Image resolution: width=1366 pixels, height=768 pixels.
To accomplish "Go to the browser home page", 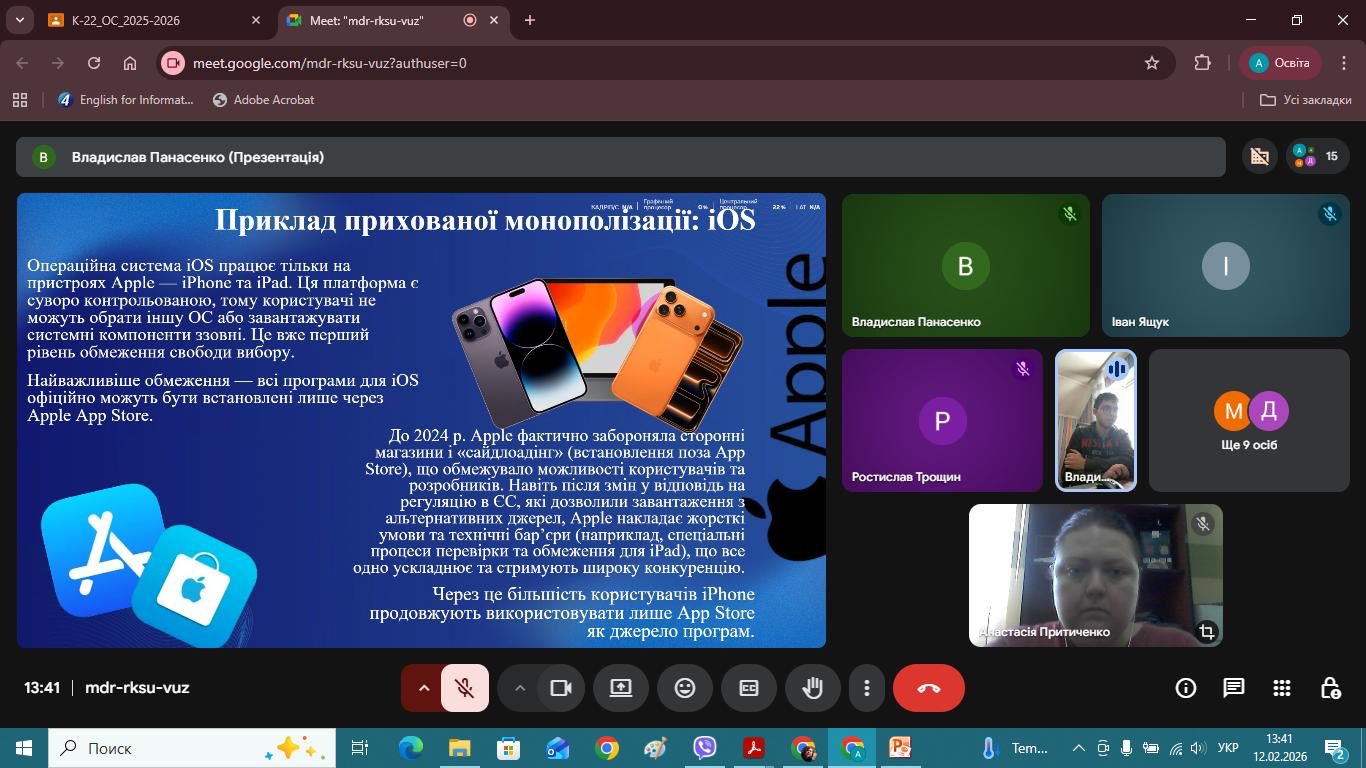I will (130, 63).
